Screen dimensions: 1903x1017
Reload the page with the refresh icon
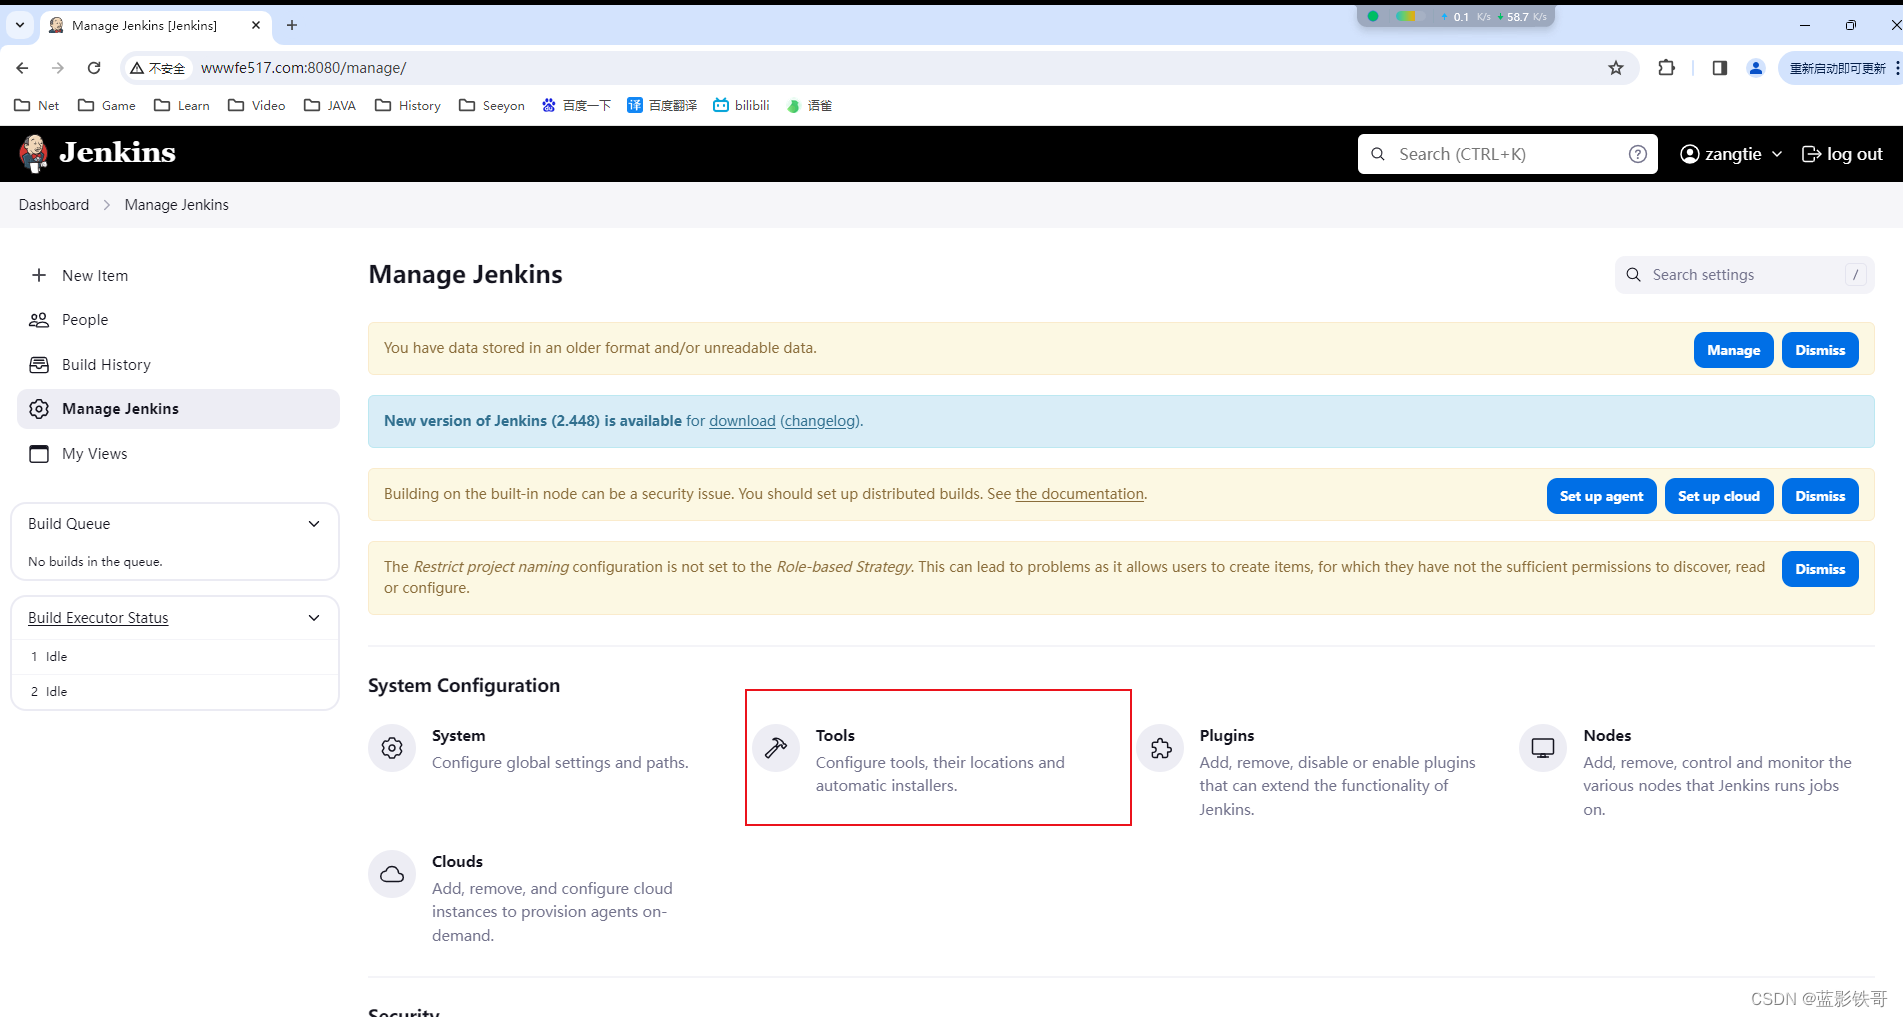tap(94, 68)
